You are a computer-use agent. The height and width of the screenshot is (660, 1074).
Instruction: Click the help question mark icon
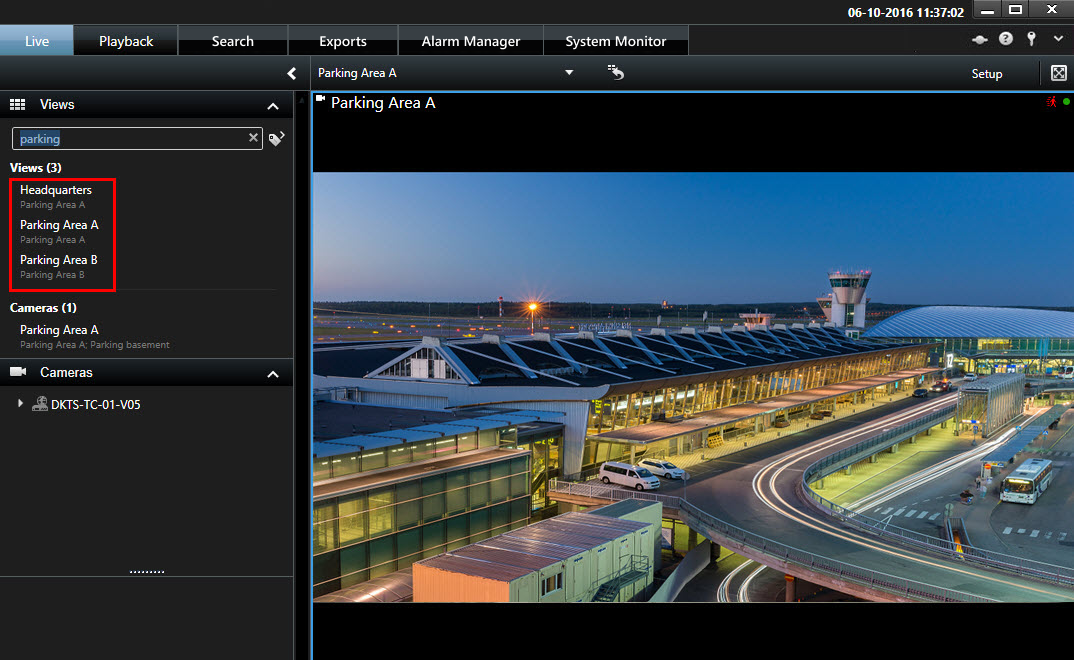pyautogui.click(x=1005, y=40)
